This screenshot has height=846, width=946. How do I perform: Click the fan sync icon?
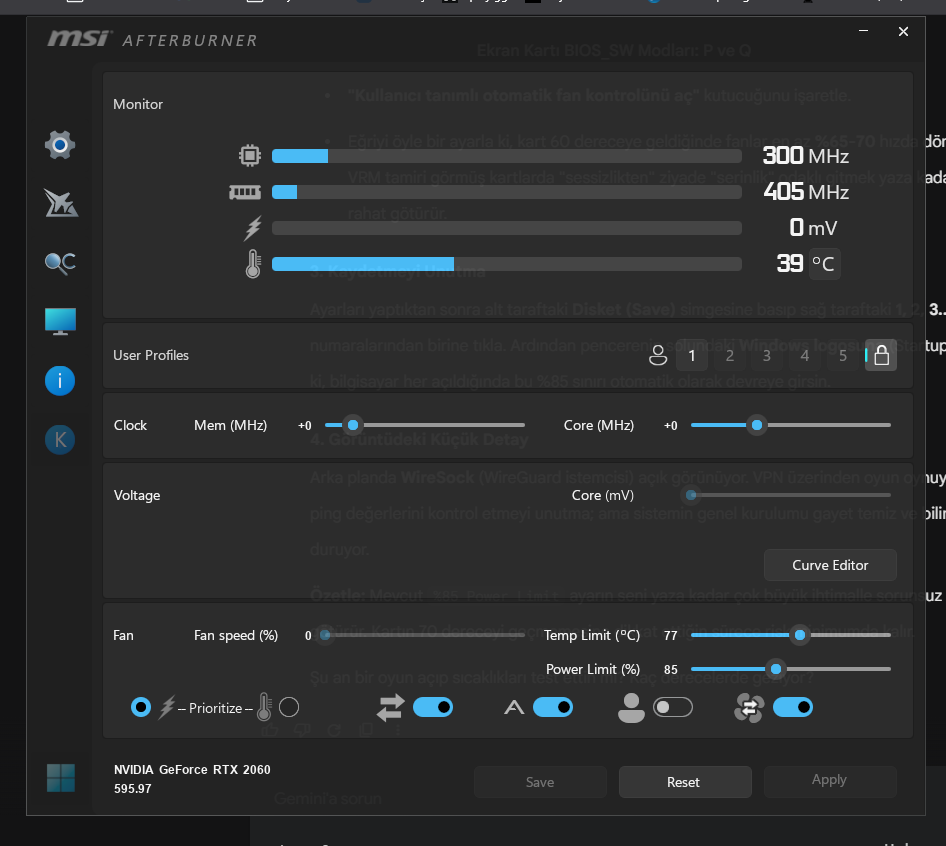749,707
